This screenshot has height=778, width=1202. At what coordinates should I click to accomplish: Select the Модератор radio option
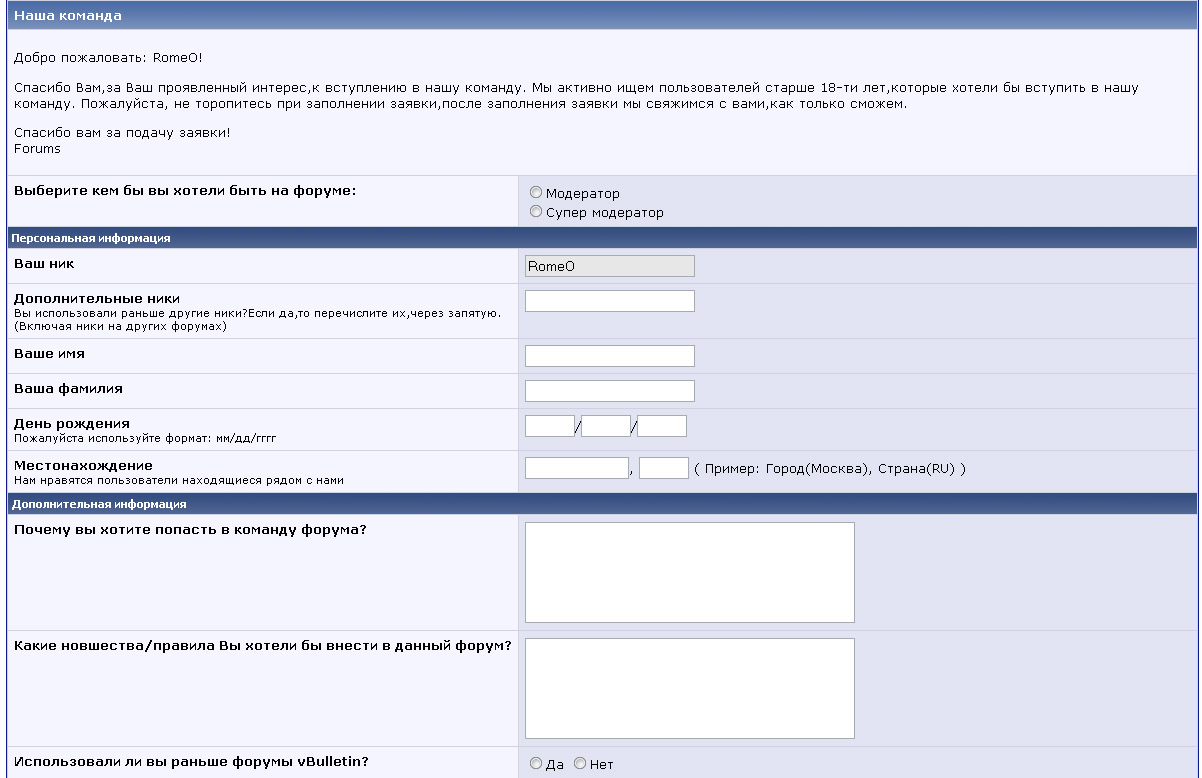[x=536, y=193]
